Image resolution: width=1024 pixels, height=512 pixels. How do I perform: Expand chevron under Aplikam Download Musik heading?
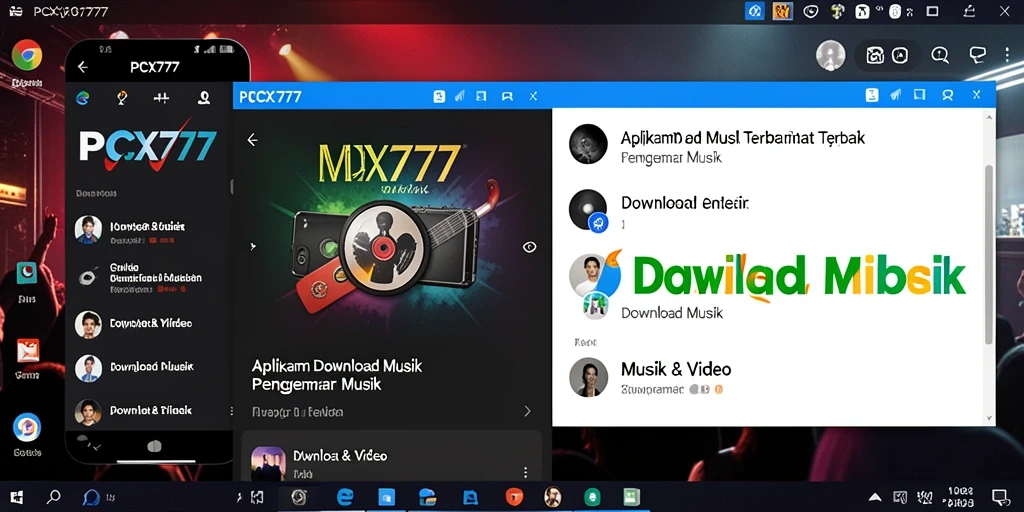pyautogui.click(x=527, y=411)
